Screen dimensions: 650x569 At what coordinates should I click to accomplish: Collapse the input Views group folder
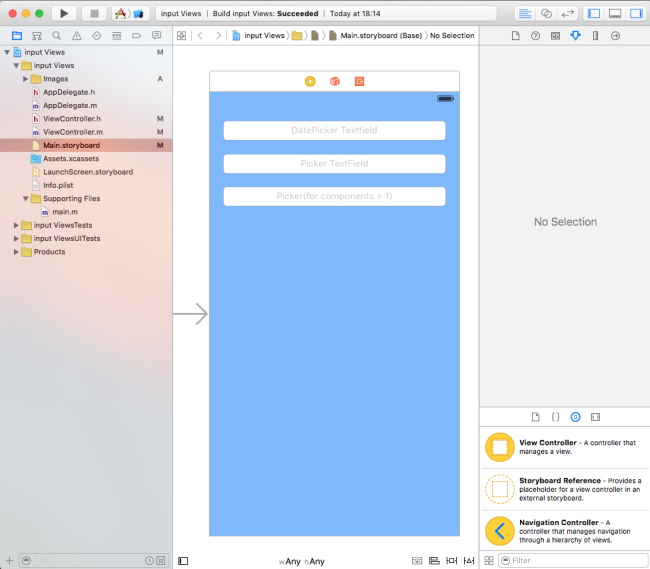pos(16,65)
